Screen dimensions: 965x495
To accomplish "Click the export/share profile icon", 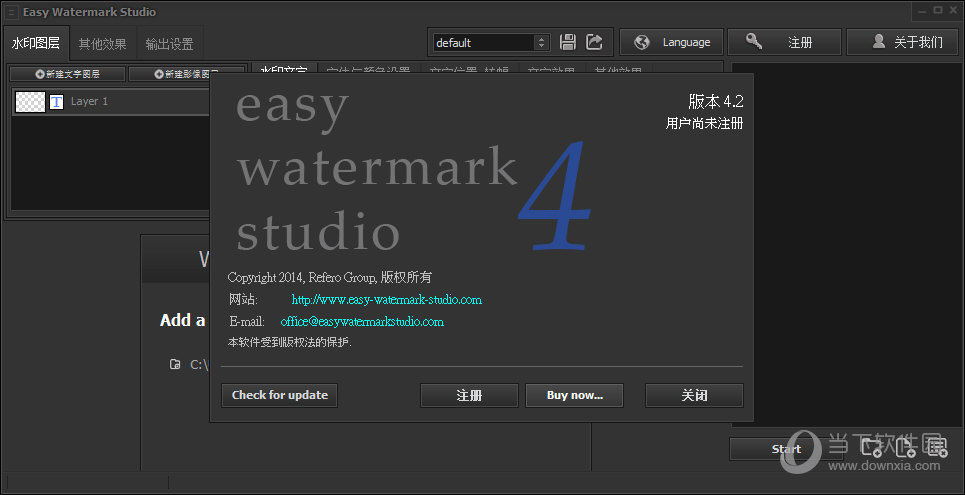I will point(594,42).
